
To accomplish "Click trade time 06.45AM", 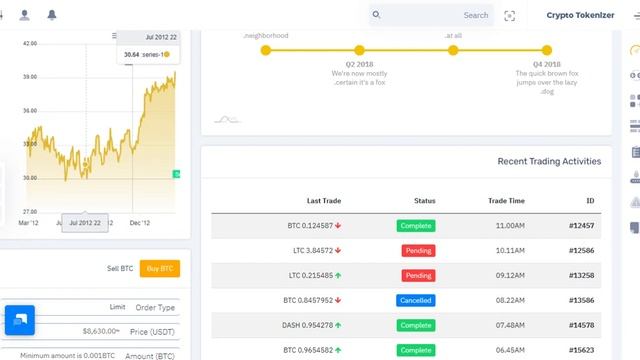I will coord(510,350).
